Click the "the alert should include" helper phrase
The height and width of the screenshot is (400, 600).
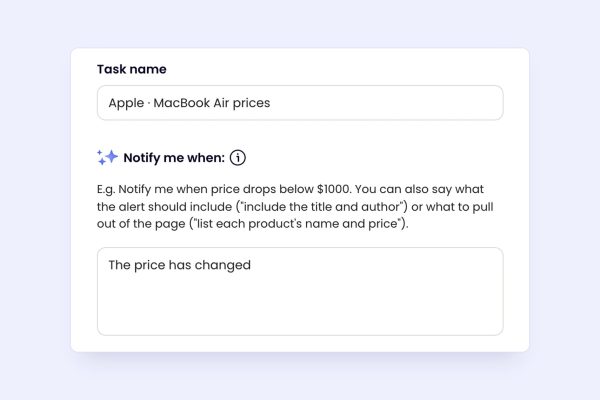tap(164, 207)
